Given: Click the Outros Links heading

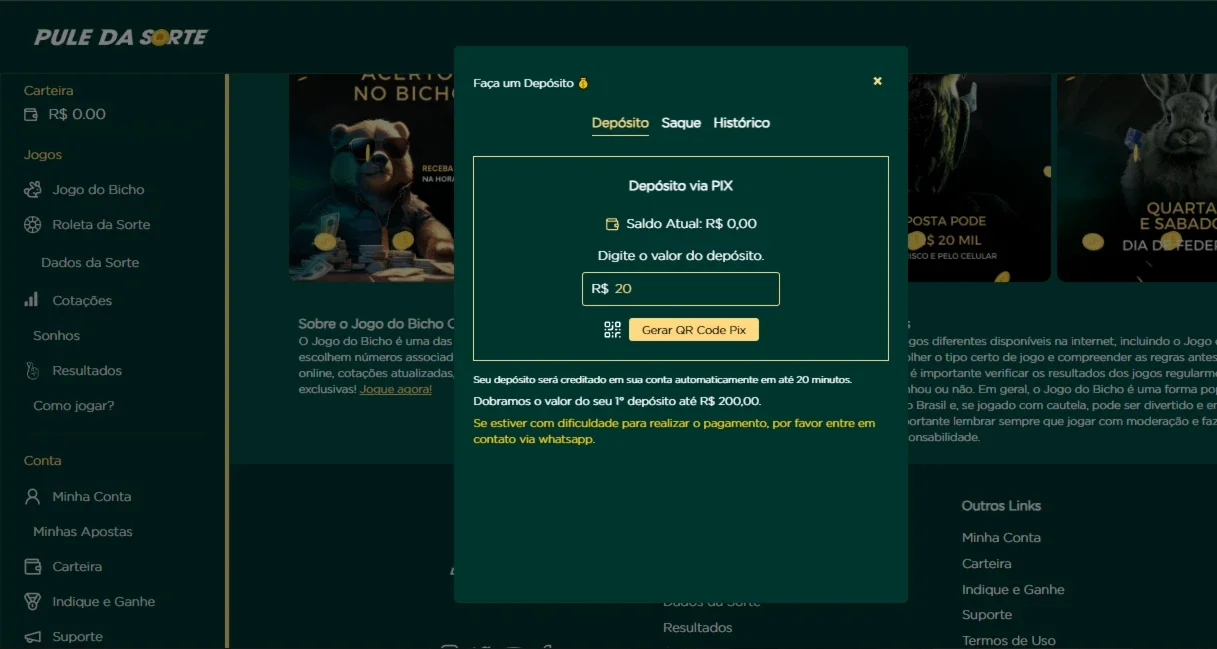Looking at the screenshot, I should click(1001, 506).
